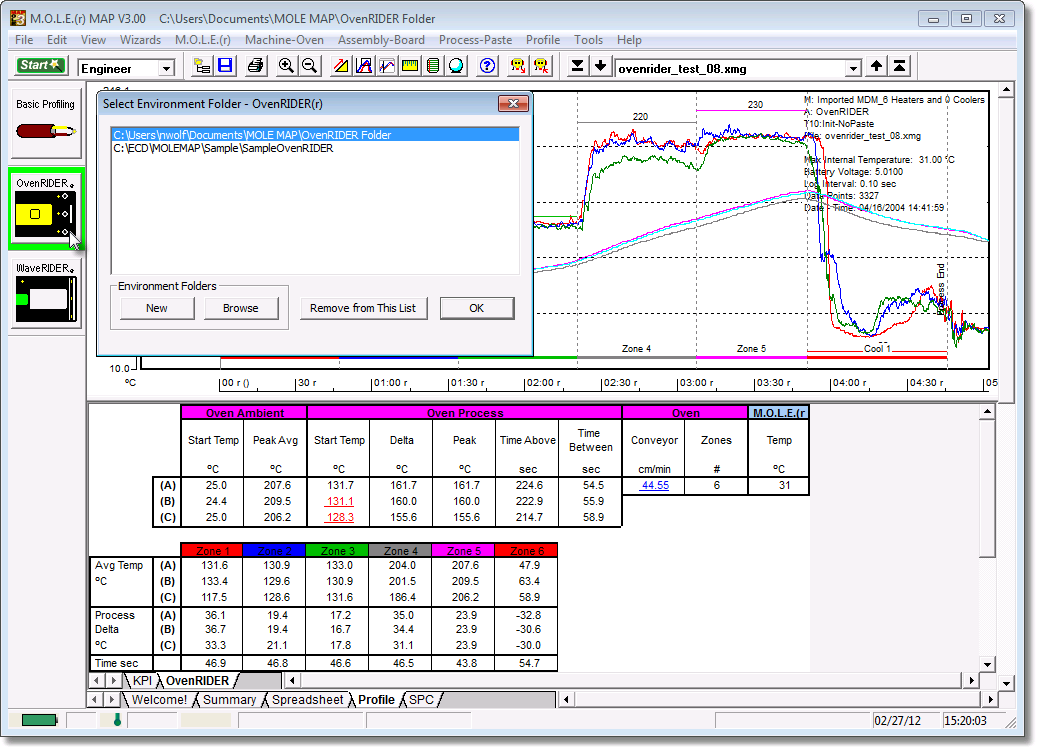Click the green notes list icon
The width and height of the screenshot is (1037, 749).
tap(433, 66)
